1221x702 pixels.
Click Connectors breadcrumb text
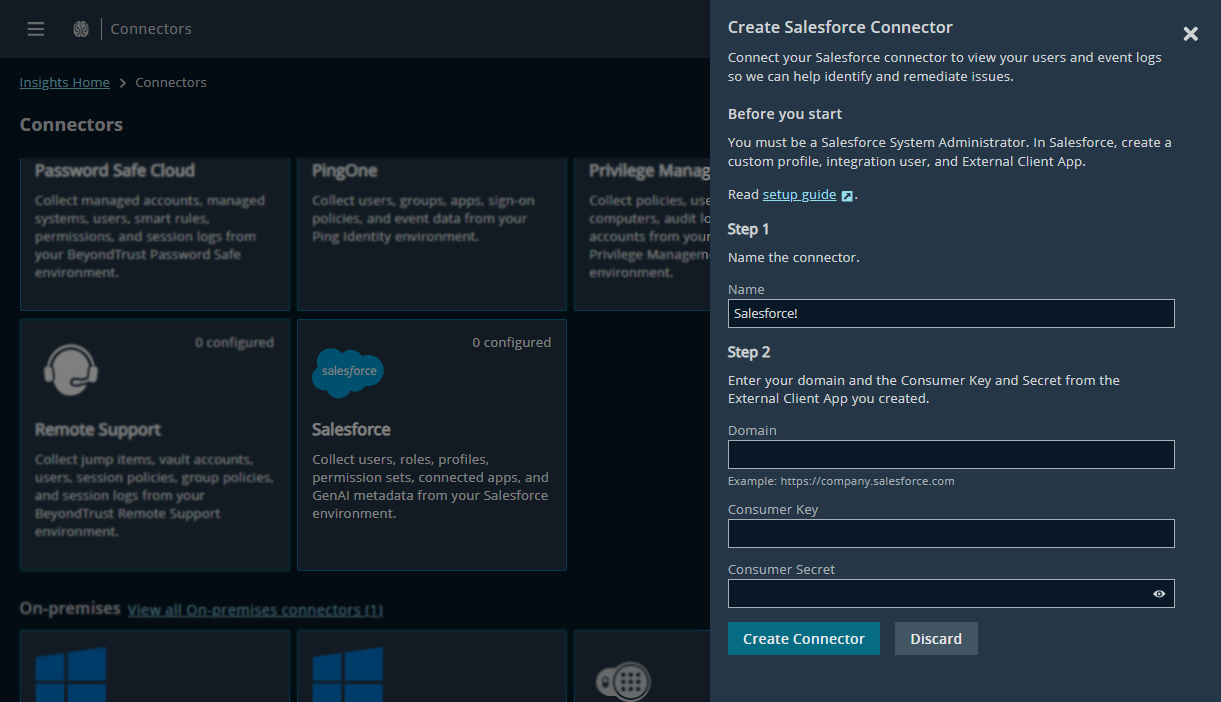171,83
